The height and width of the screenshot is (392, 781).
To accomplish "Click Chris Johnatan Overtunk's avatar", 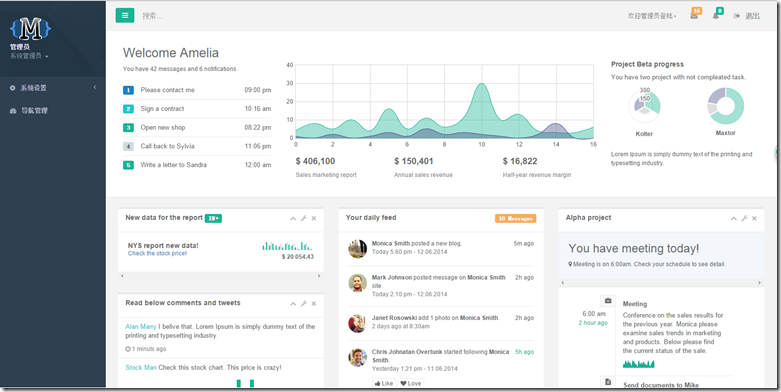I will click(x=358, y=357).
